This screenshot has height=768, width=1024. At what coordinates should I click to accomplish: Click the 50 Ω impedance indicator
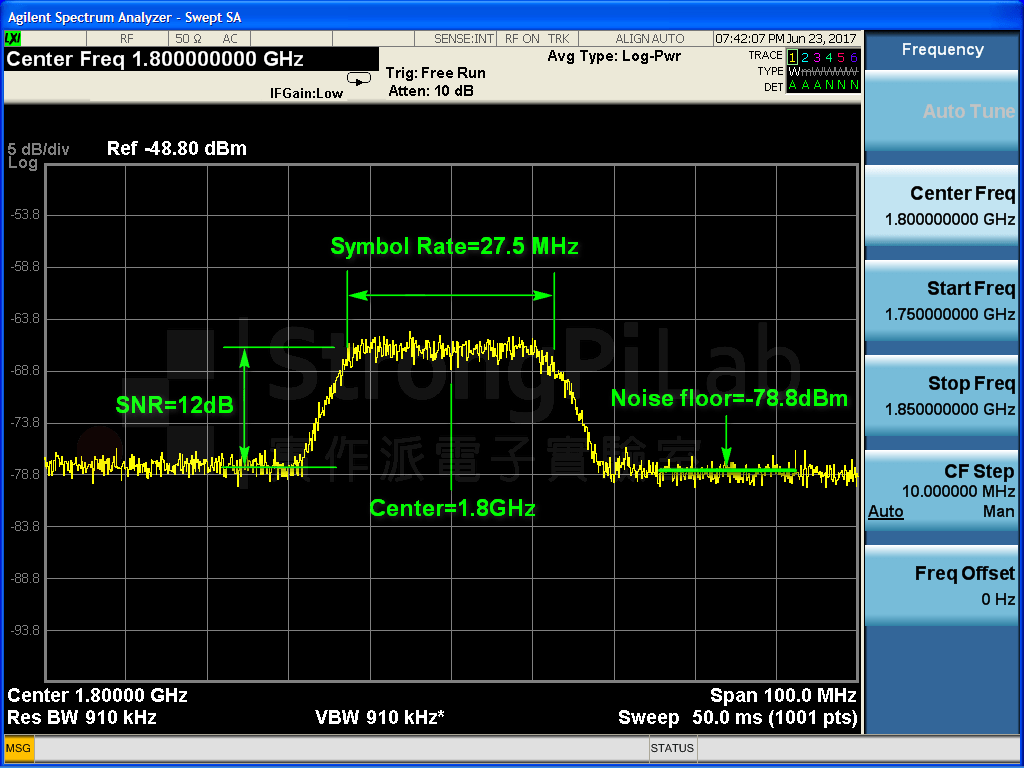click(x=188, y=39)
